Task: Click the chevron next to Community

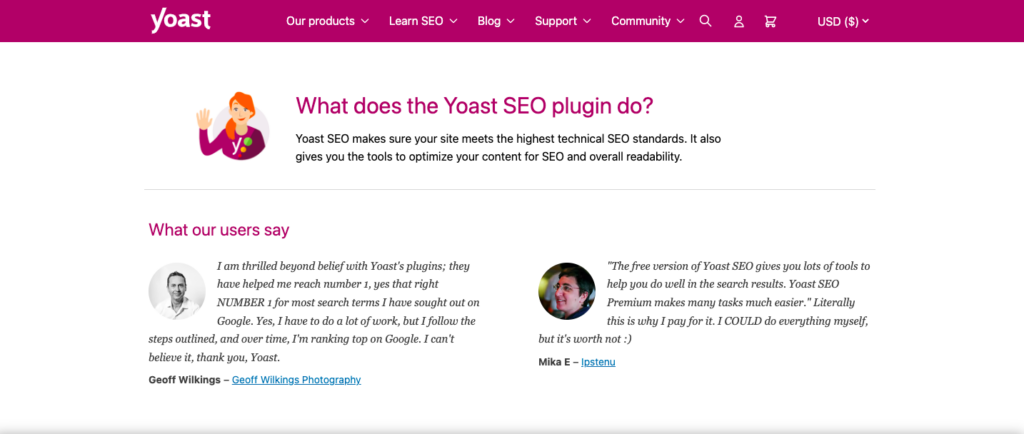Action: [x=680, y=21]
